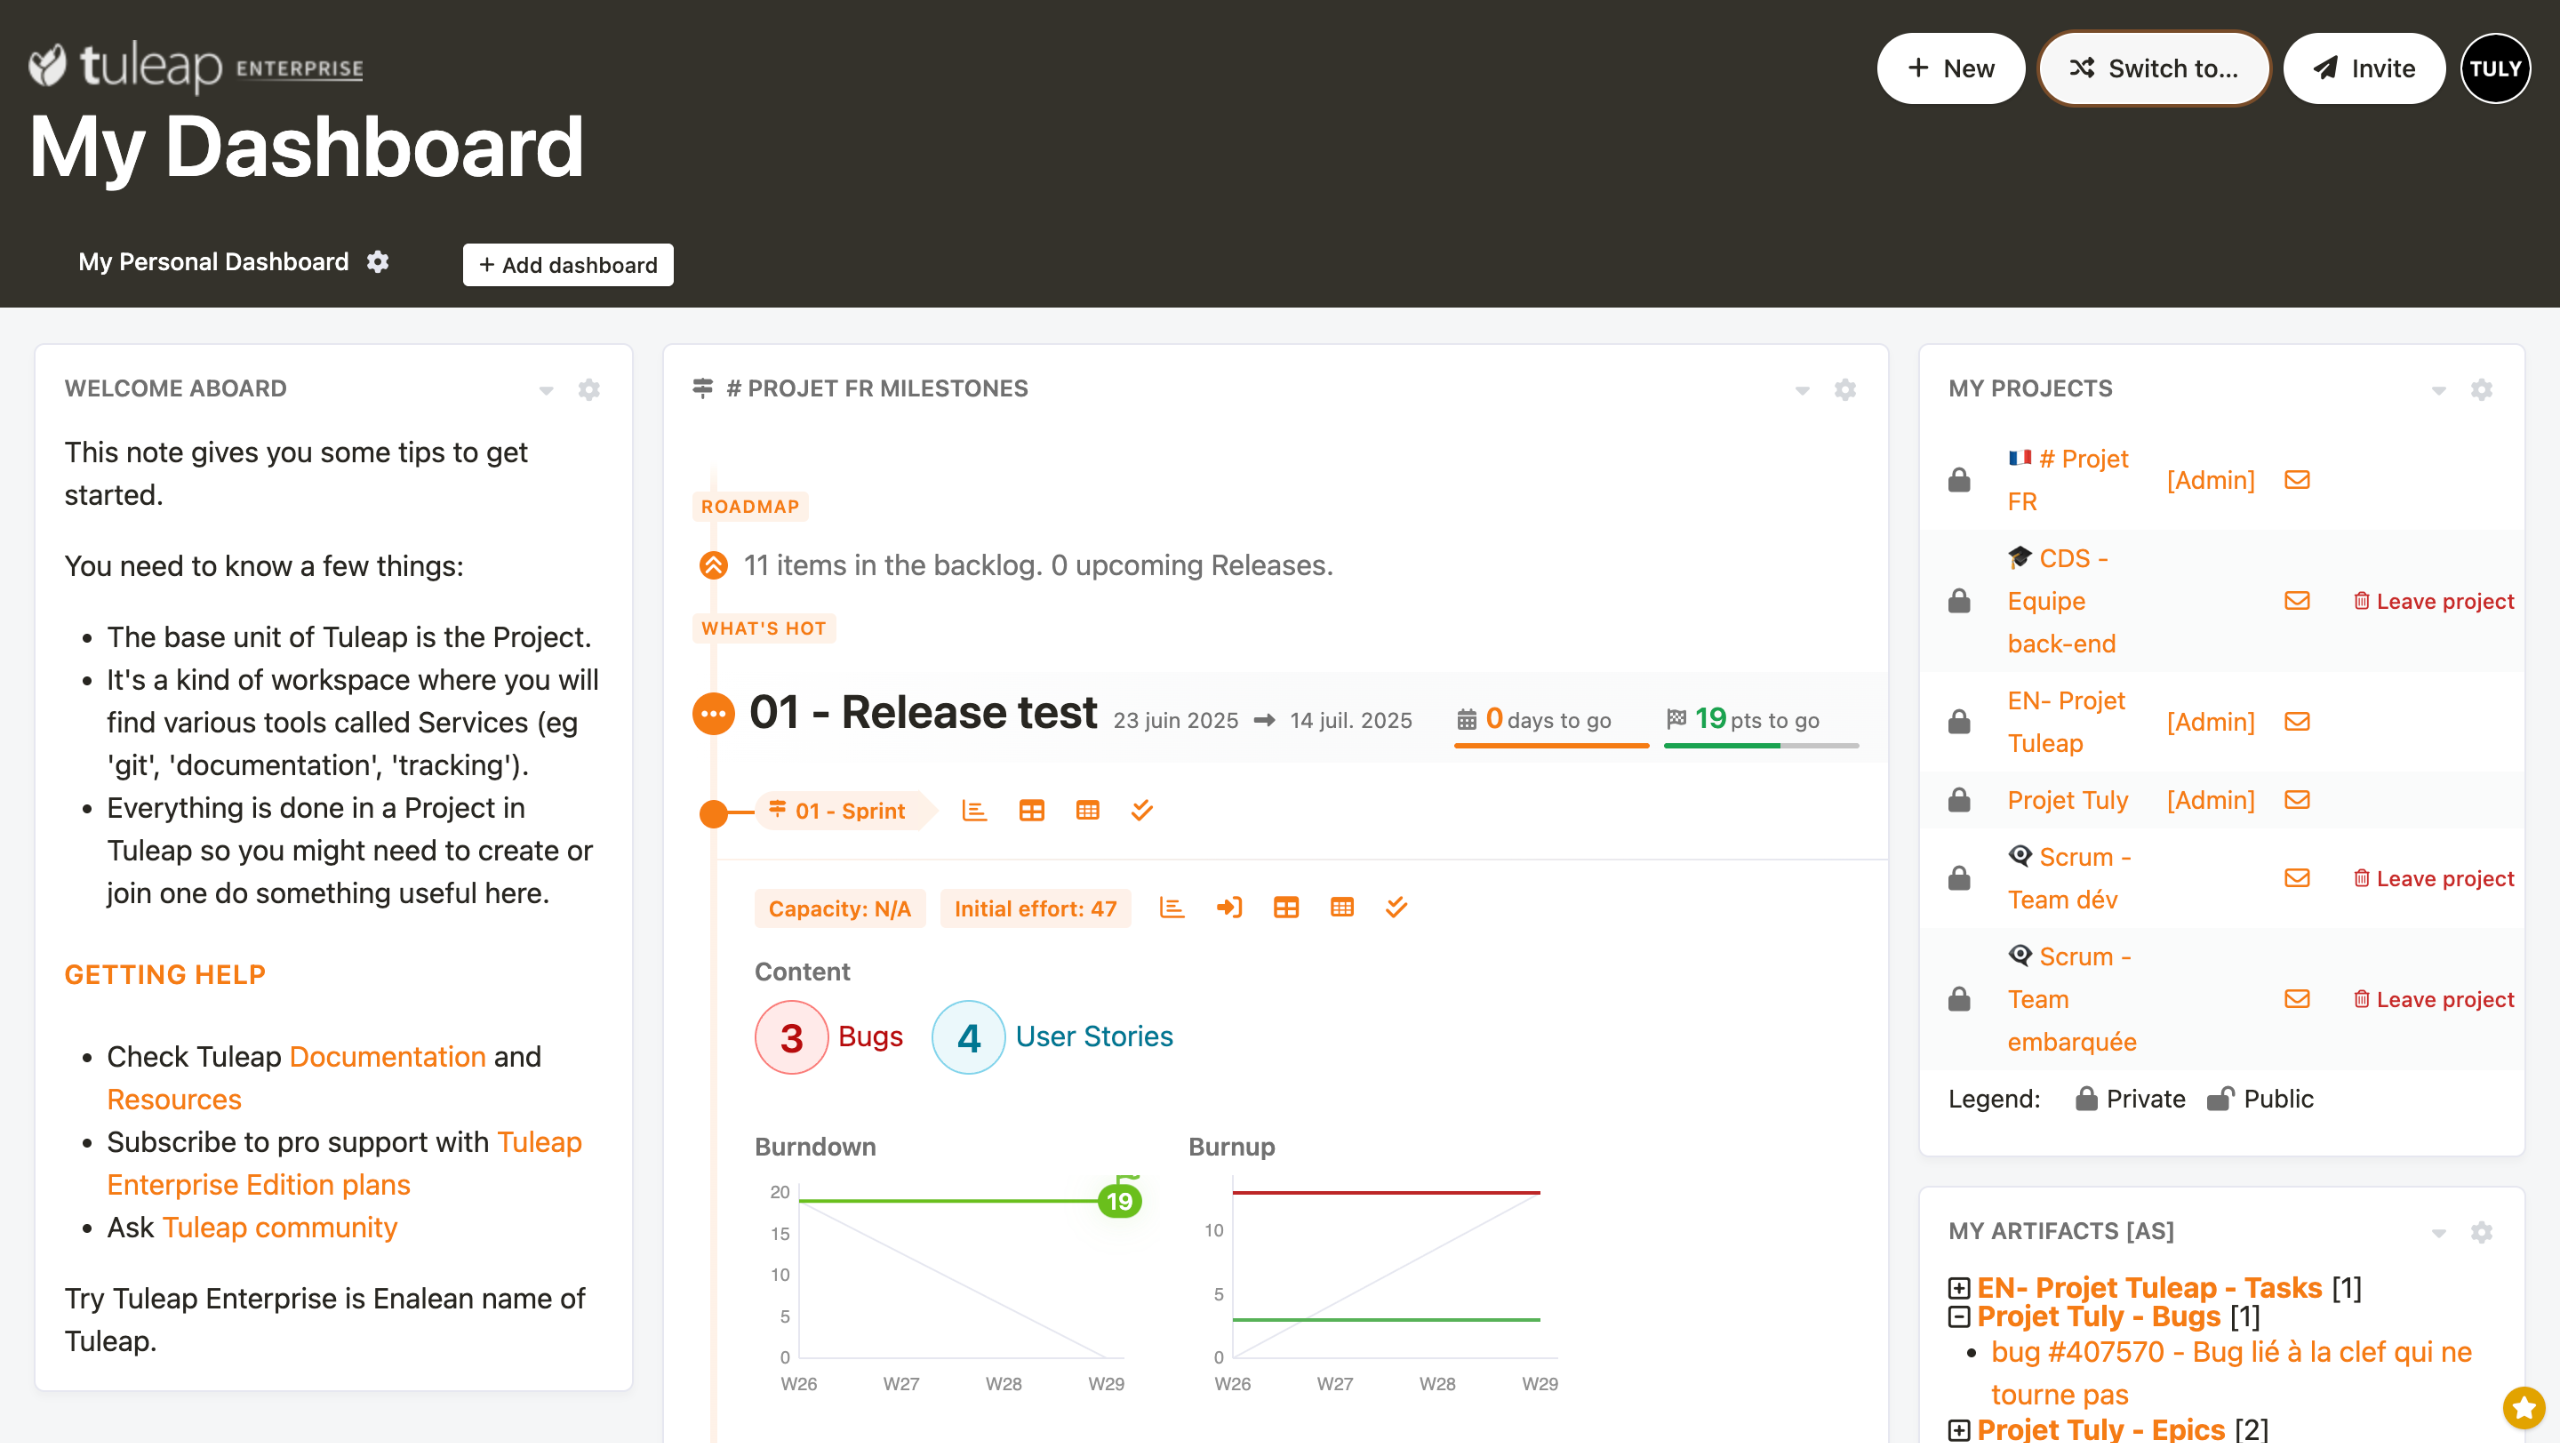
Task: Click the 19 pts to go progress bar
Action: click(x=1760, y=745)
